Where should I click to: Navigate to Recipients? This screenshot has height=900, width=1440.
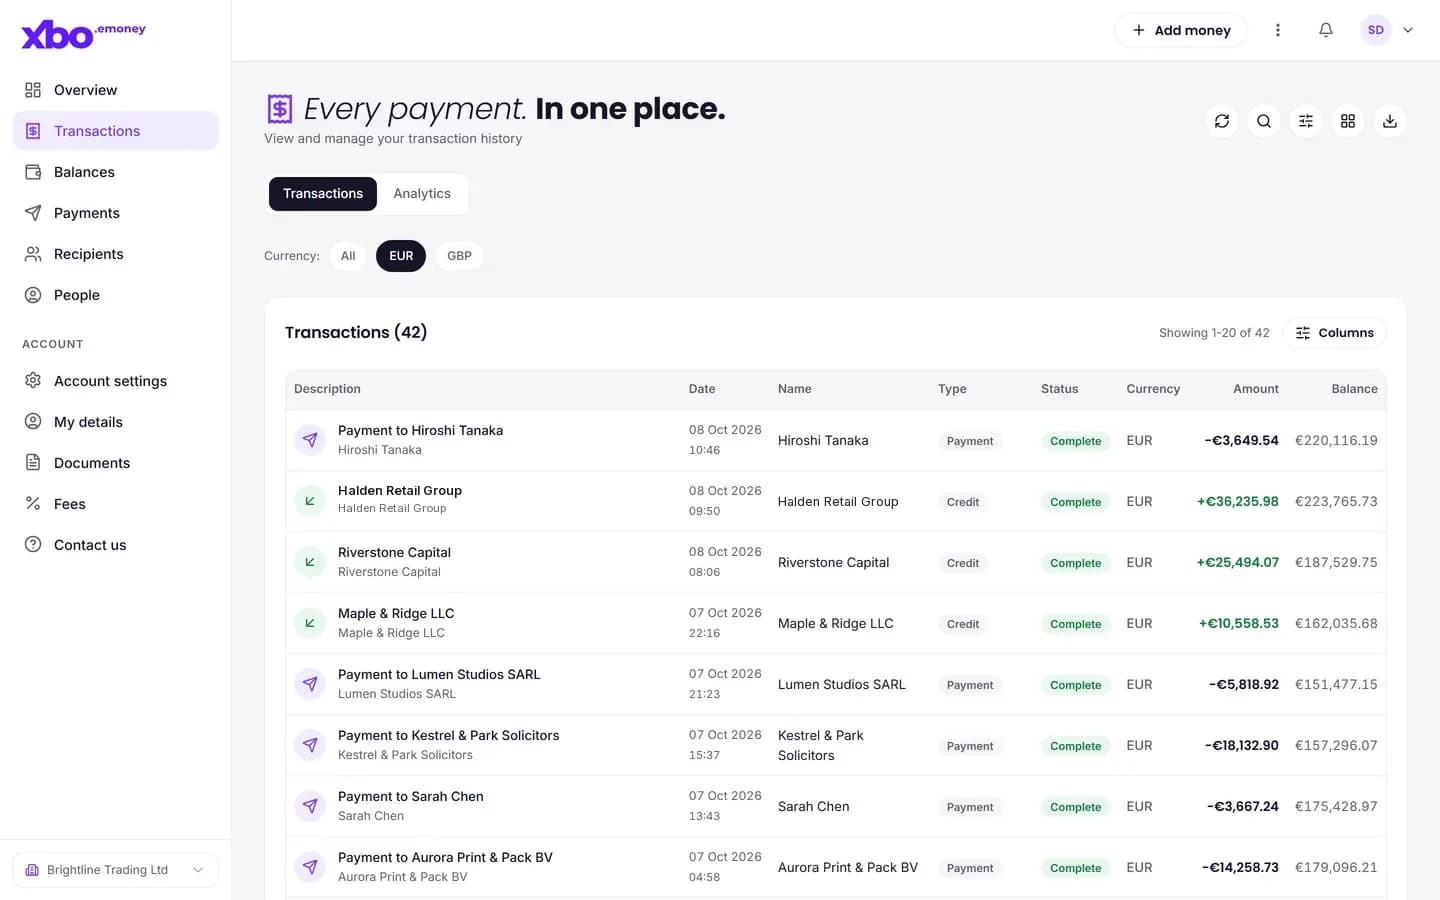tap(115, 254)
